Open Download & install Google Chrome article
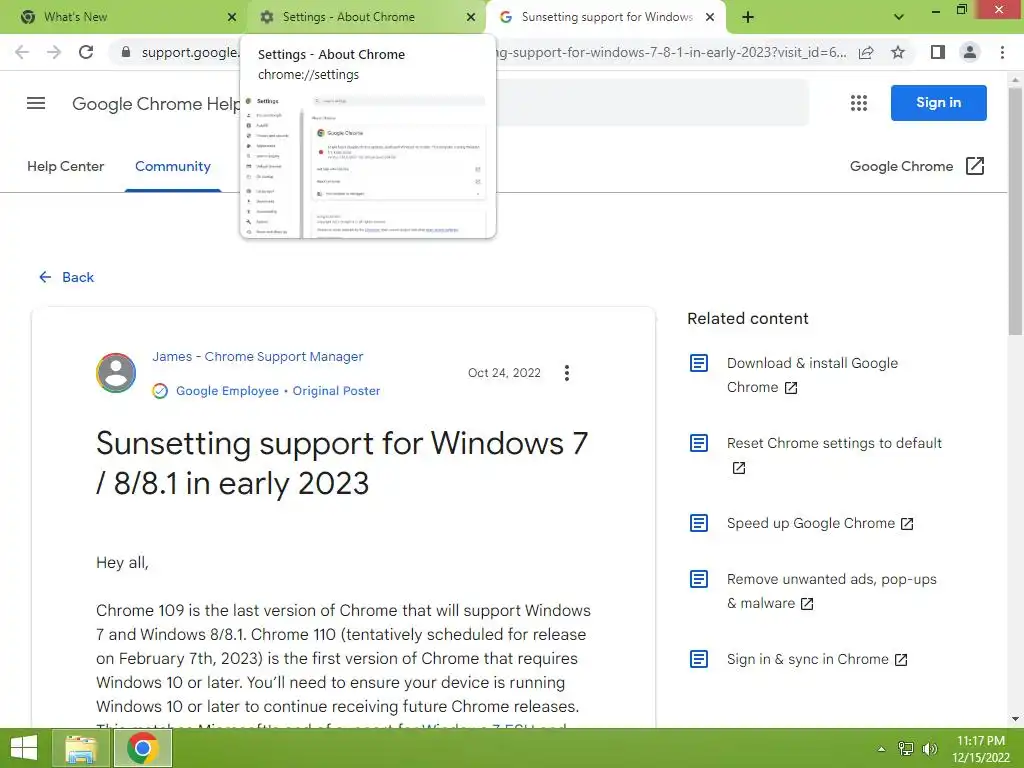The width and height of the screenshot is (1024, 768). pyautogui.click(x=812, y=376)
